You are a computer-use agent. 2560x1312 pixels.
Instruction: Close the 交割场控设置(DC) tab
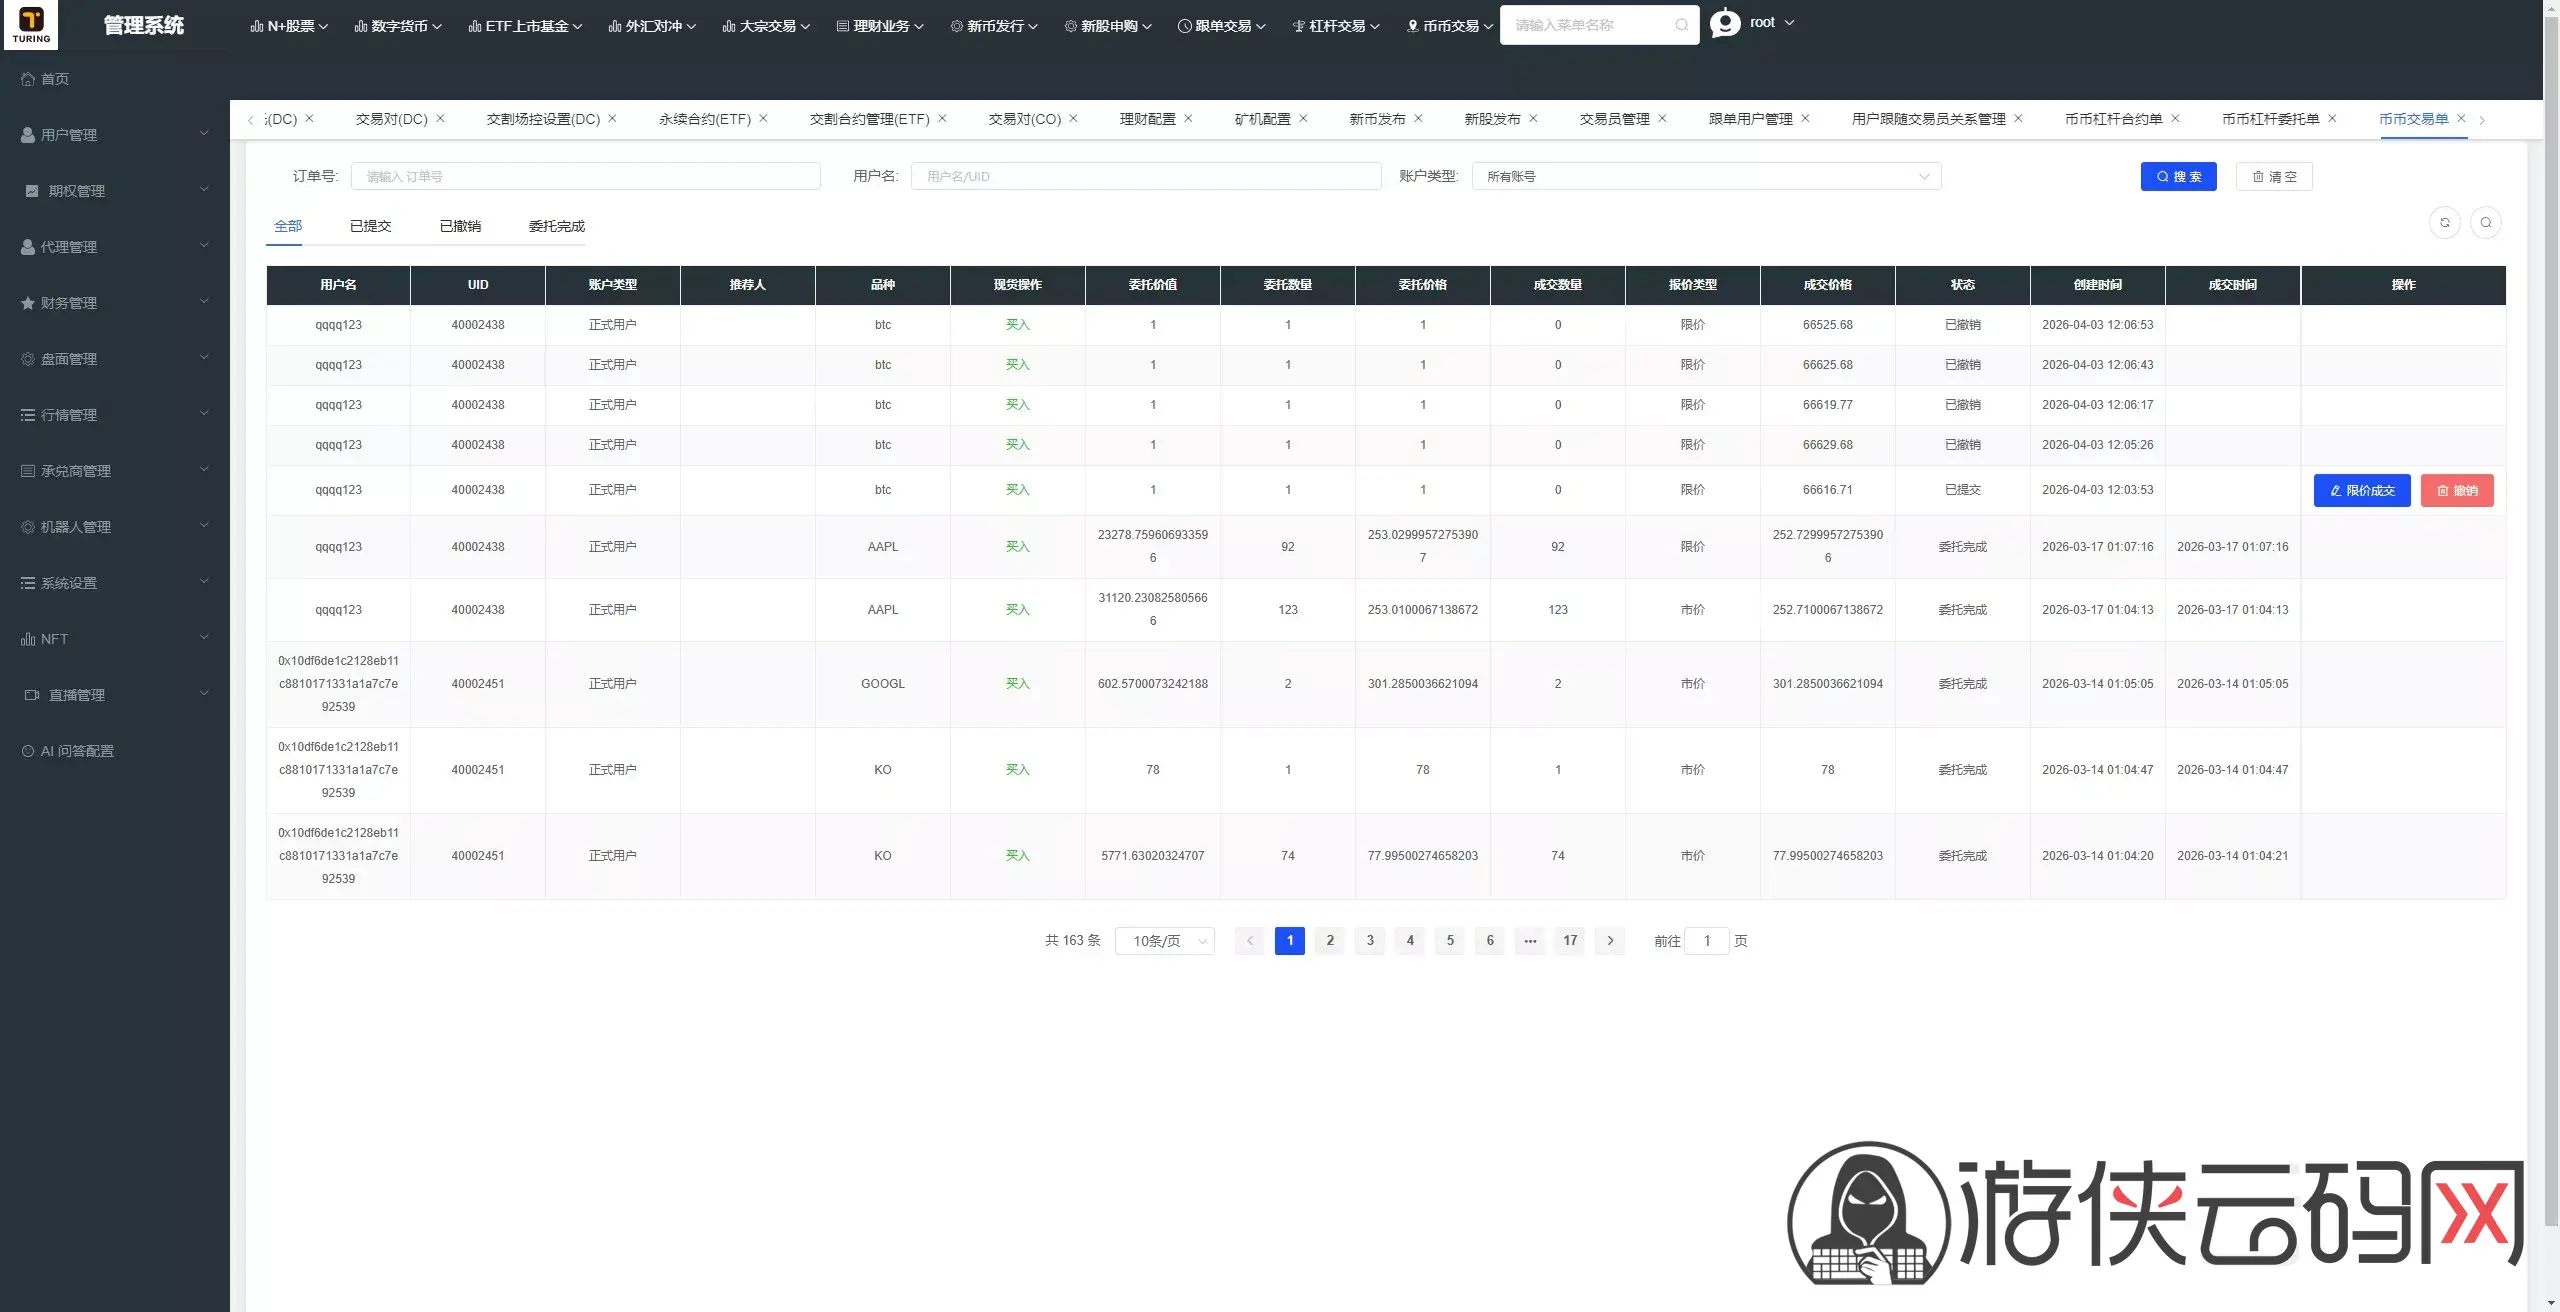click(612, 118)
